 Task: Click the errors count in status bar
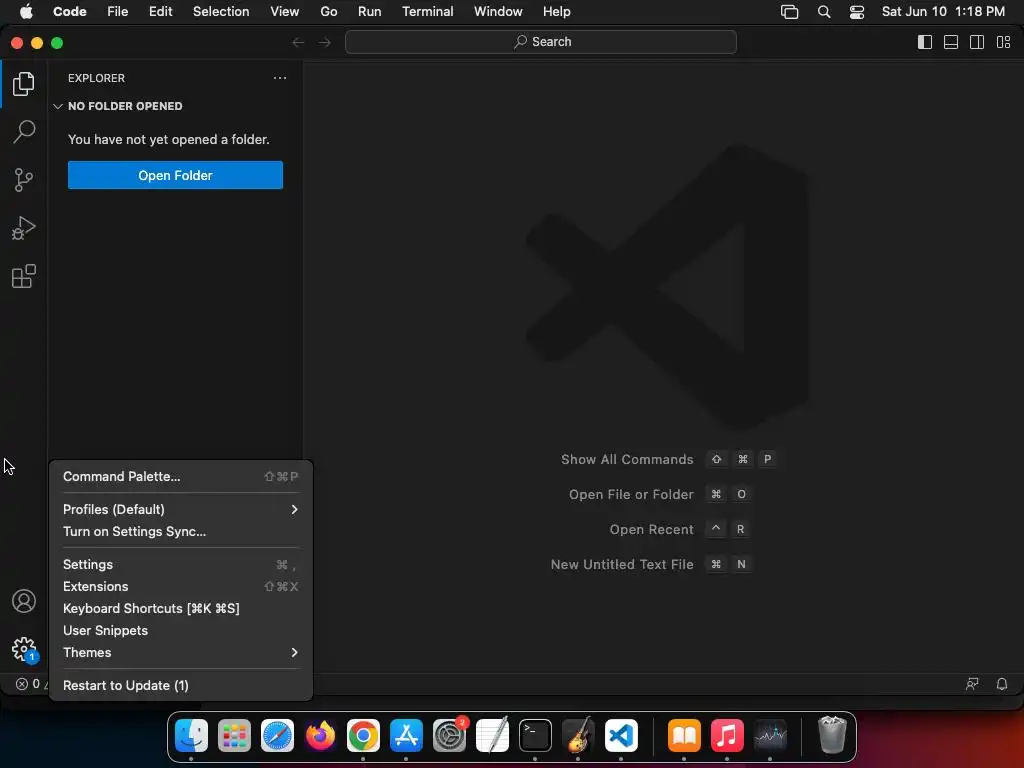coord(27,684)
